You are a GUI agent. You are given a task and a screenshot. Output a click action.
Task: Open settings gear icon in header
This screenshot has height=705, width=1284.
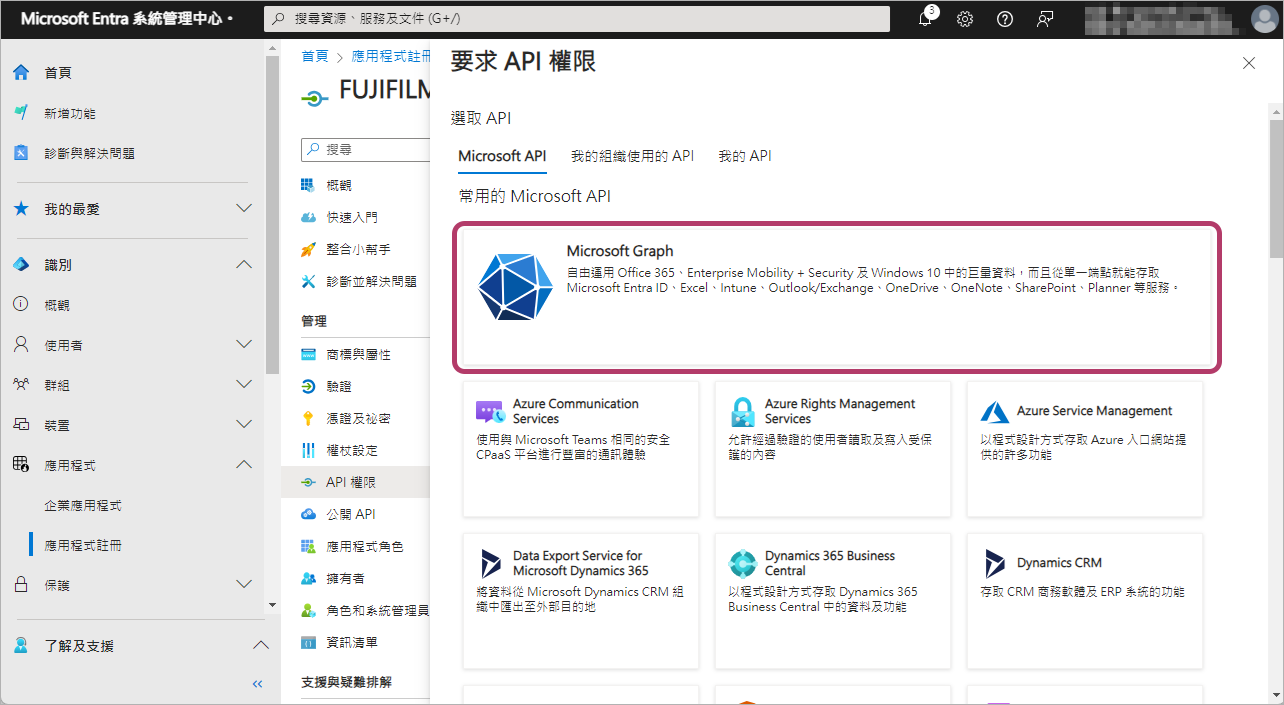[965, 19]
